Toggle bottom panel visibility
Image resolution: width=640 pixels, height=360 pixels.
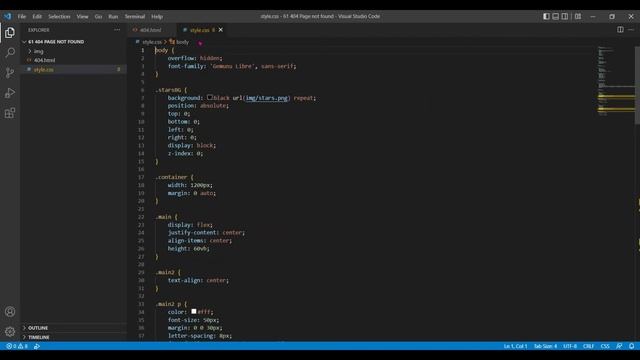pos(556,16)
